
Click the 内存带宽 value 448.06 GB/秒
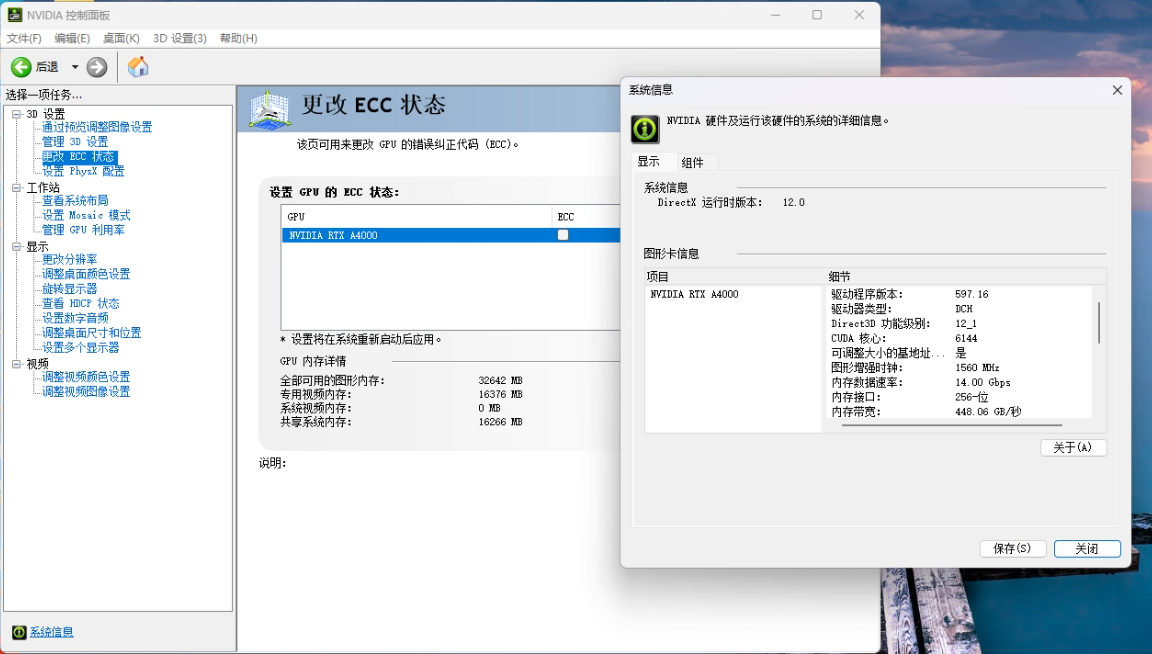[x=988, y=412]
